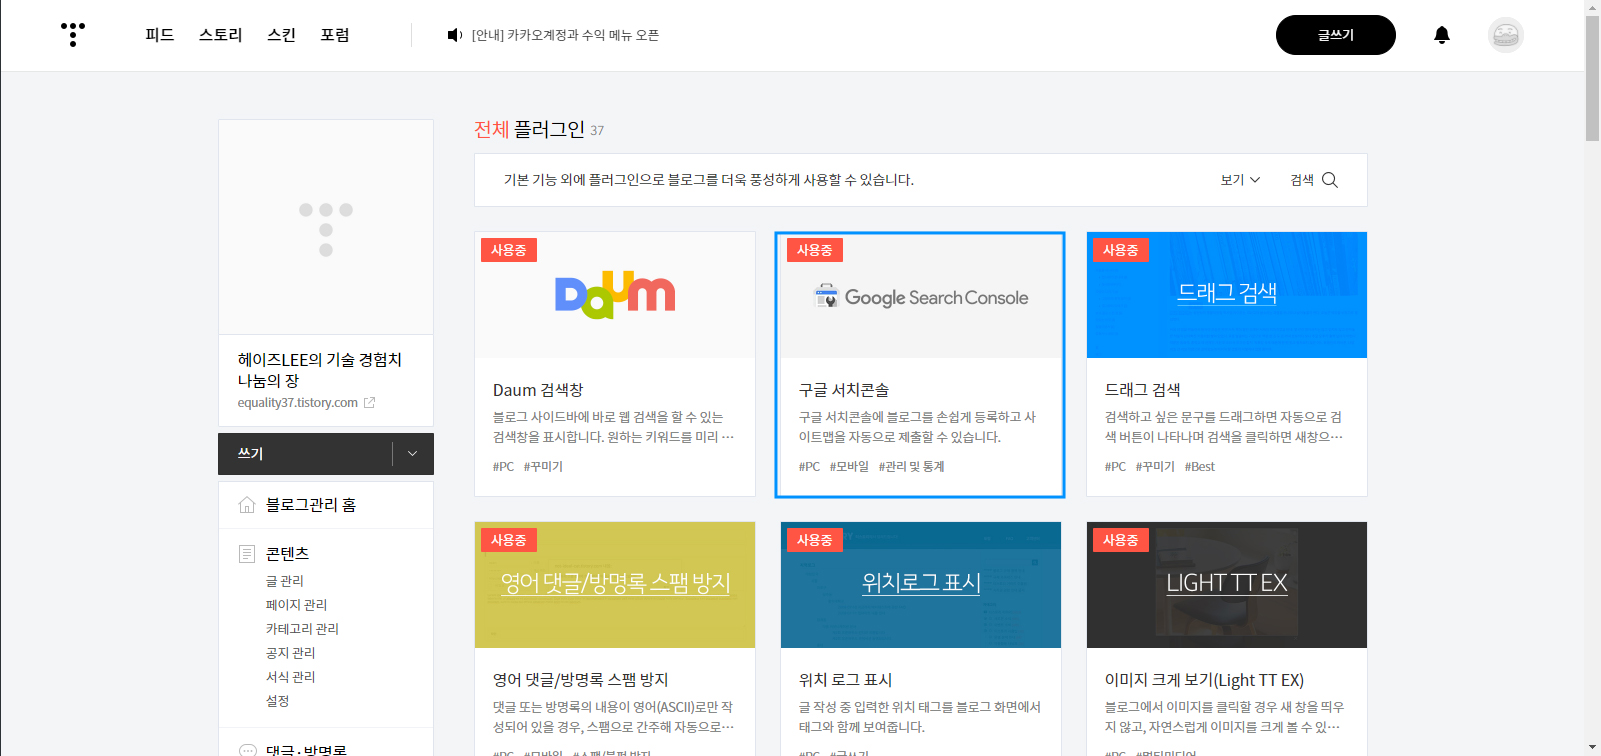Viewport: 1601px width, 756px height.
Task: Open the 스토리 menu
Action: pos(221,35)
